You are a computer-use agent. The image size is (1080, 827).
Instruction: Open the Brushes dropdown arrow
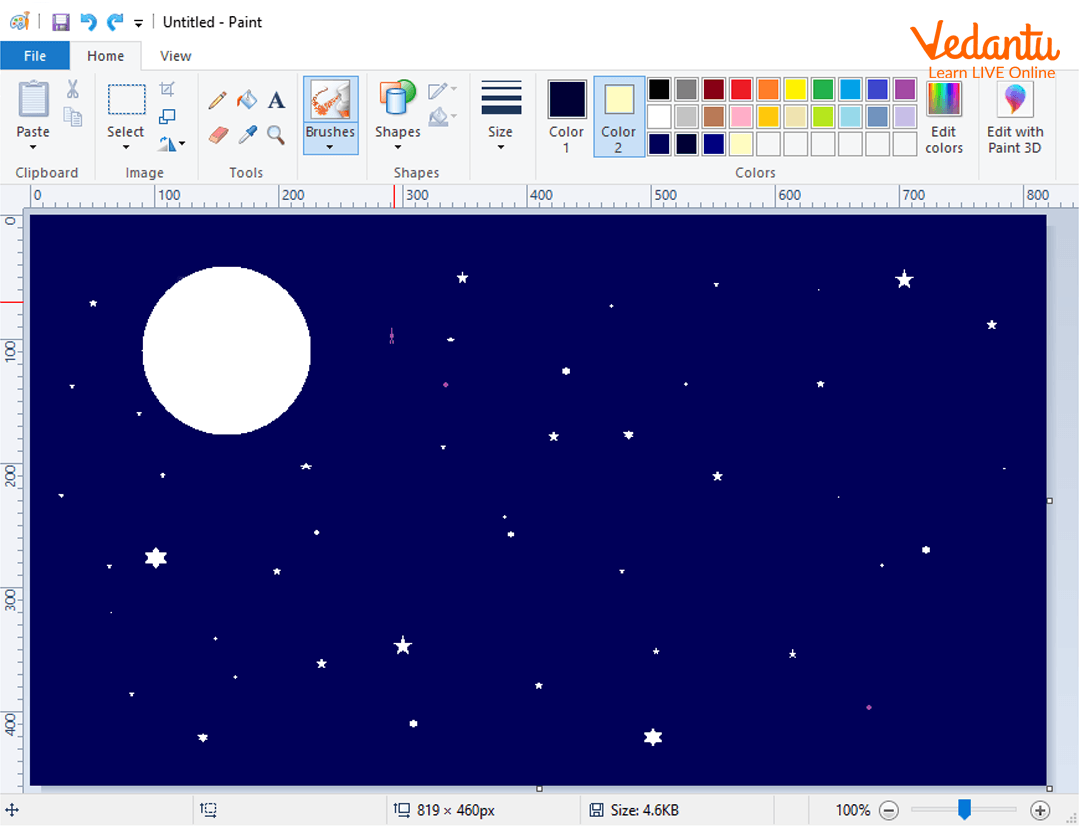[330, 148]
